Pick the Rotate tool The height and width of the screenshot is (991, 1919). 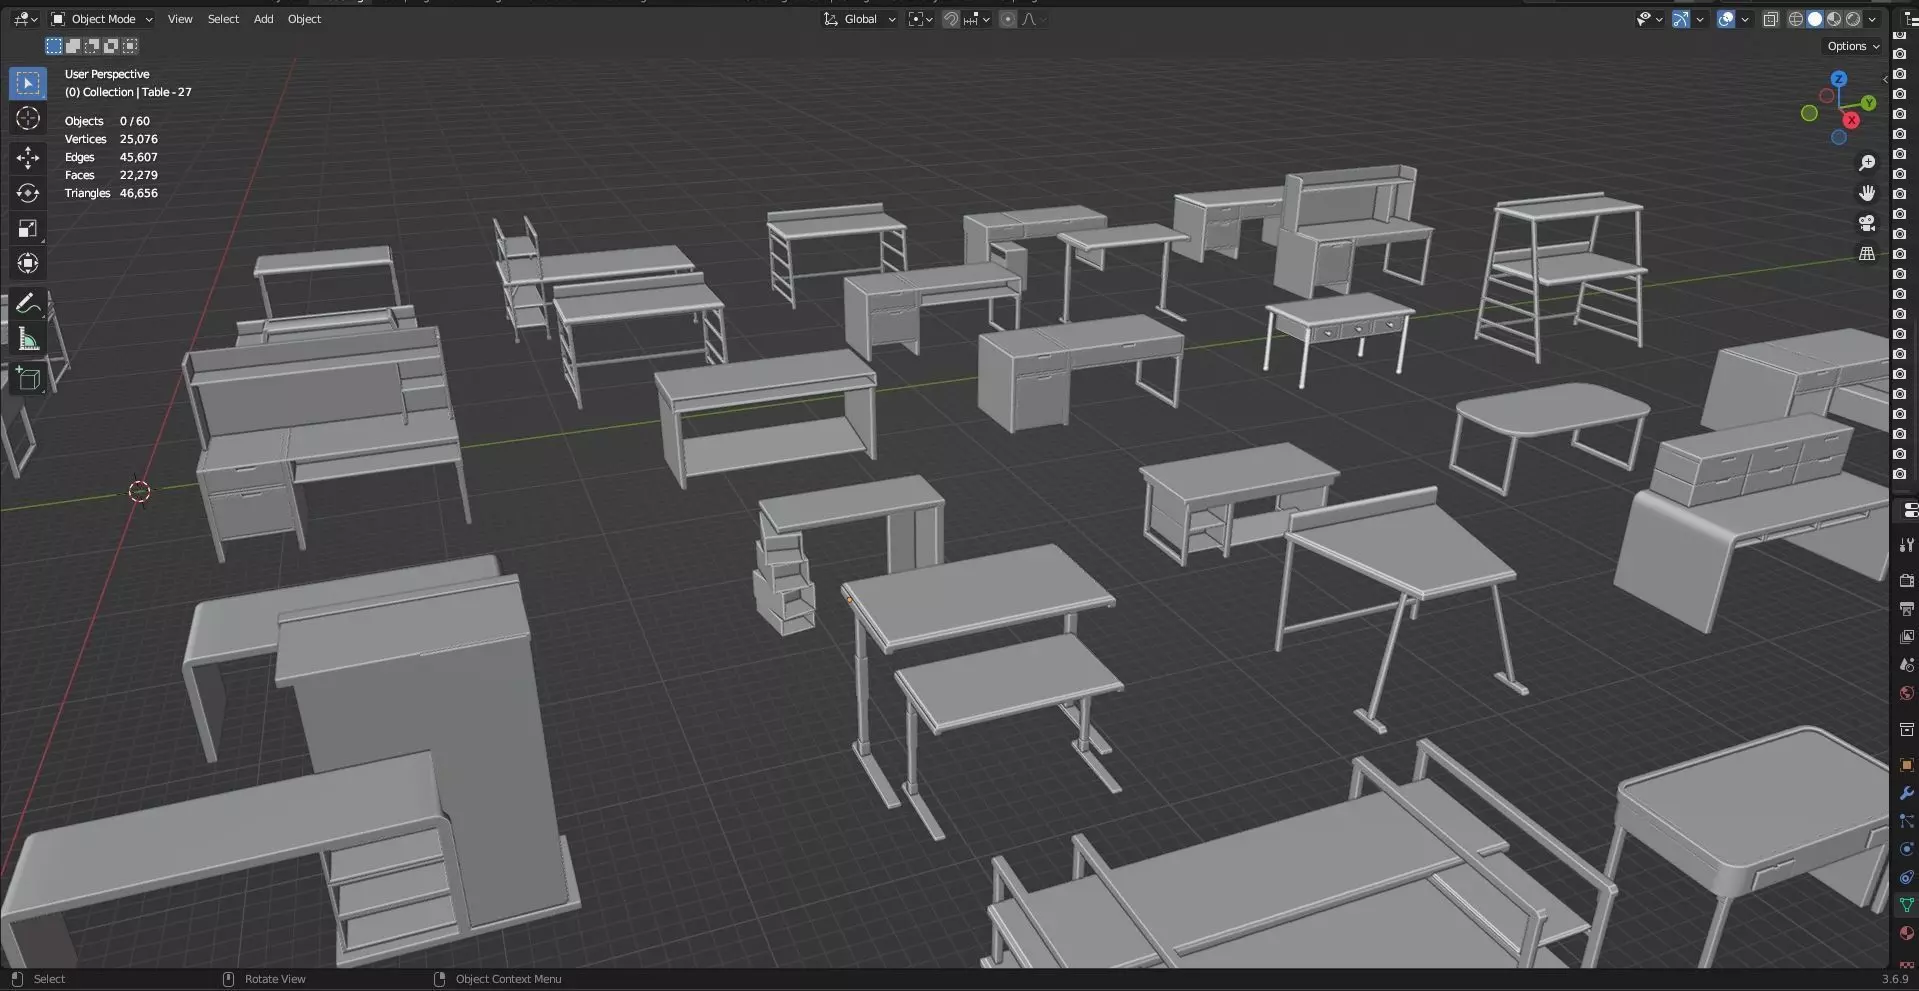[x=28, y=193]
